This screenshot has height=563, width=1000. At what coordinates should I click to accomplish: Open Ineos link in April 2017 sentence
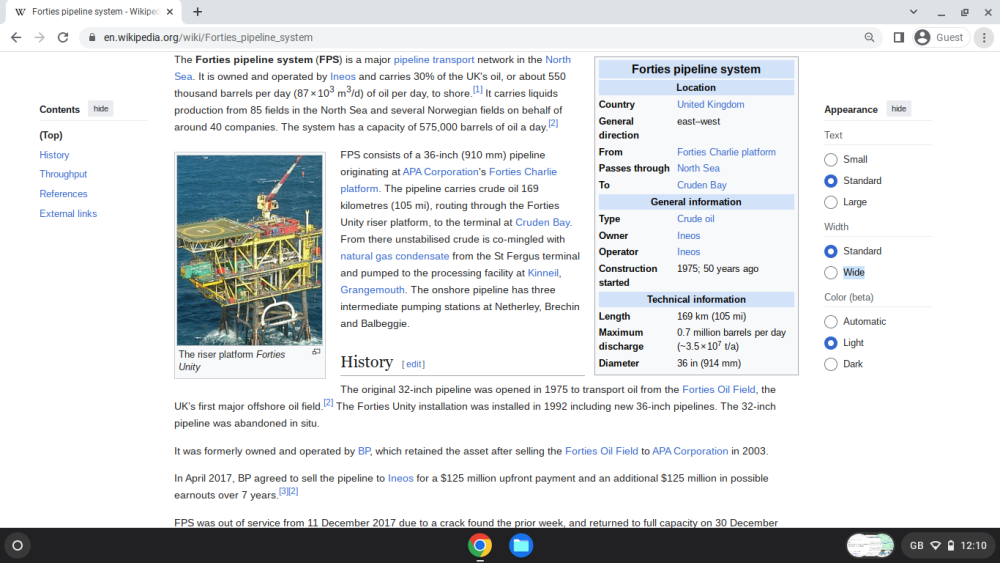[x=401, y=478]
